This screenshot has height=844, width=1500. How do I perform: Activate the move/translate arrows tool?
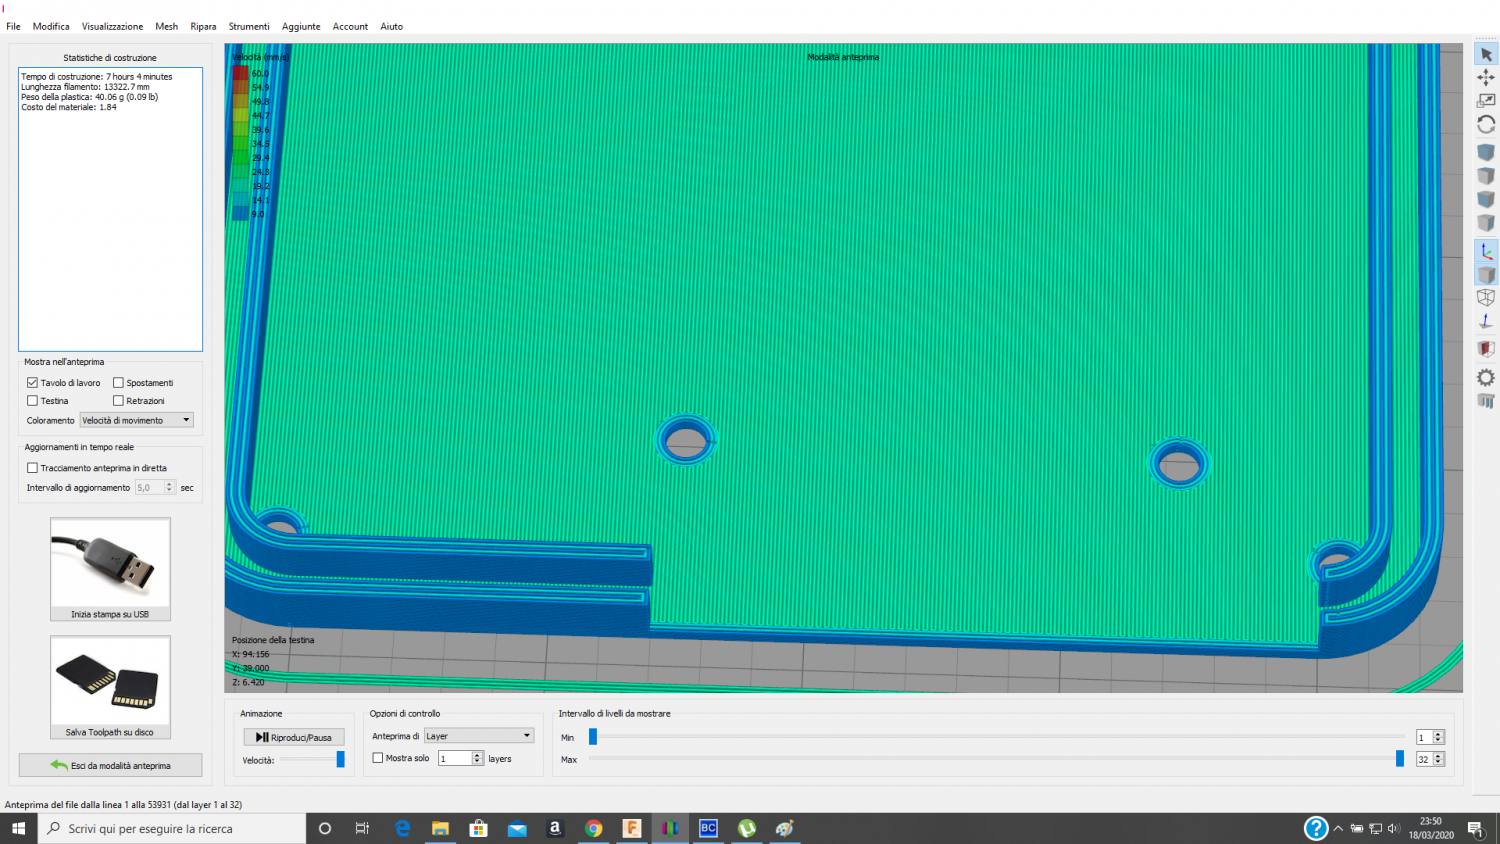1486,77
